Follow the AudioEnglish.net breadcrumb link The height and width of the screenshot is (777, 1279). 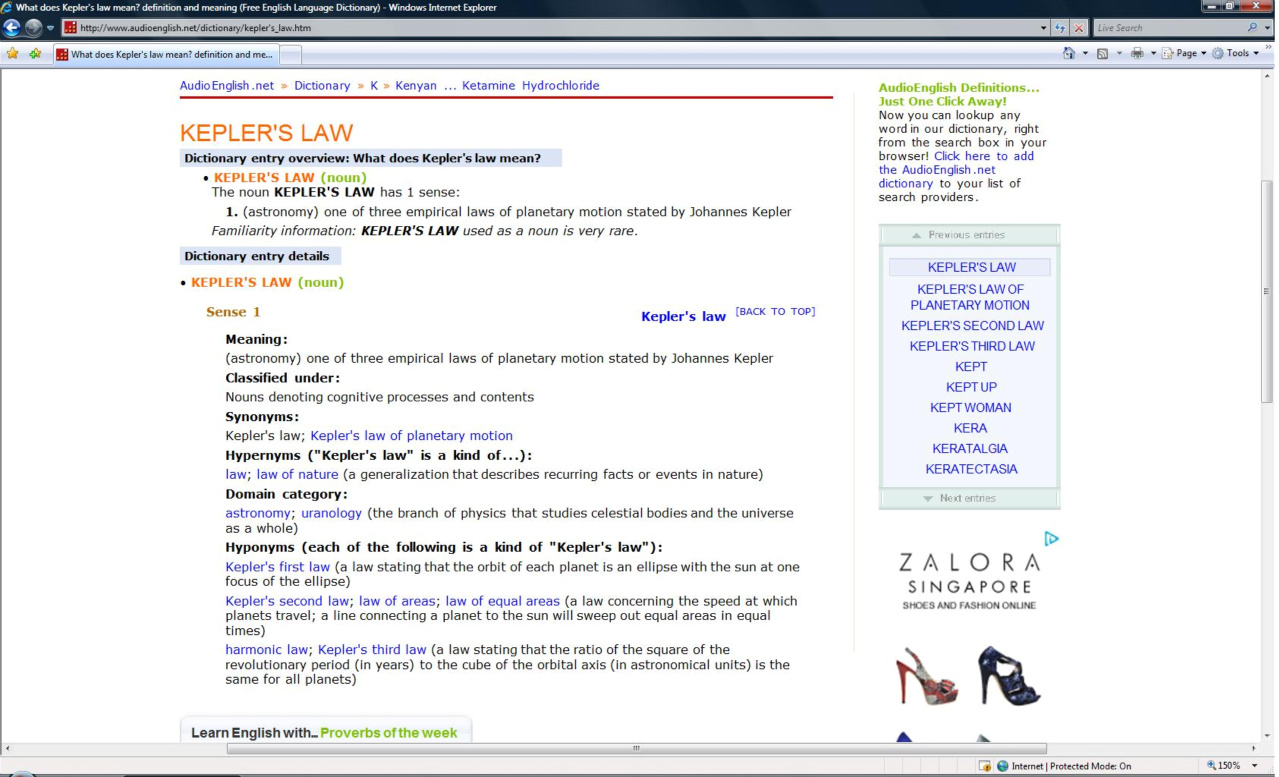[227, 86]
